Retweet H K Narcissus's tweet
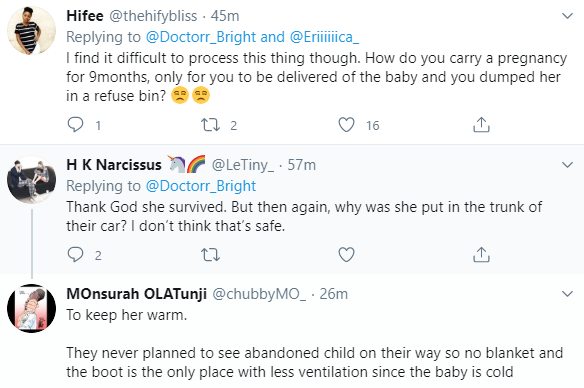This screenshot has height=388, width=584. click(x=210, y=255)
